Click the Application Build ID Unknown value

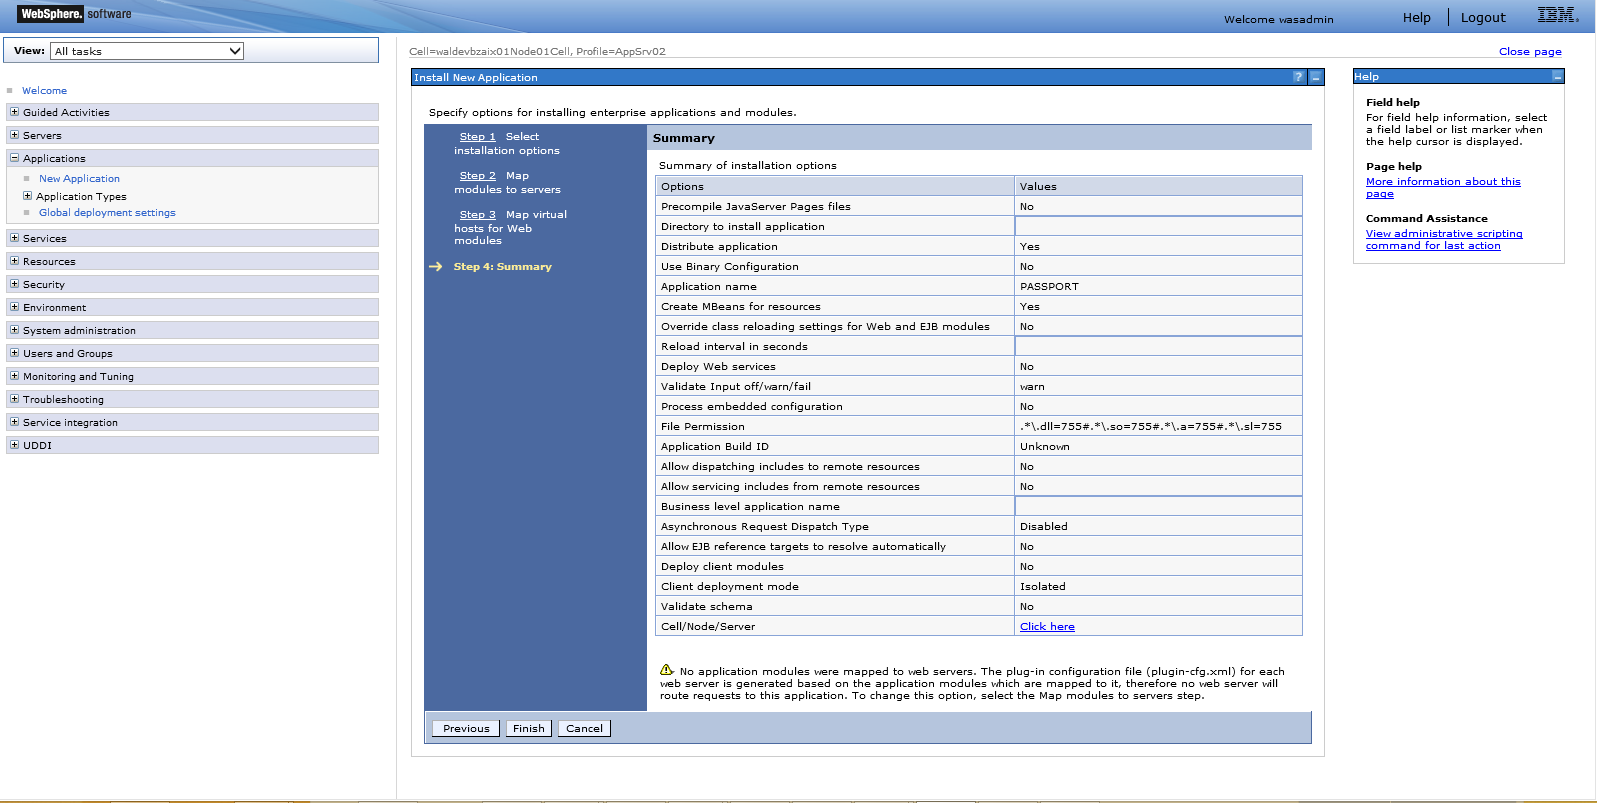point(1045,447)
